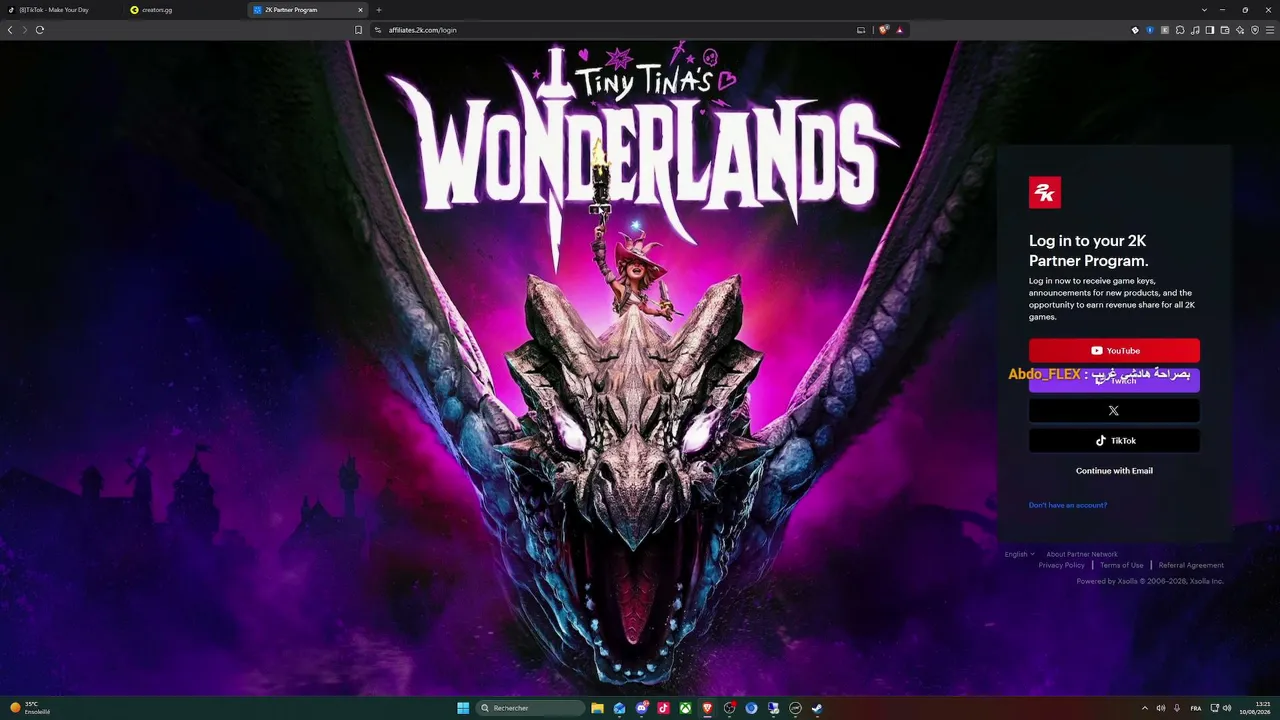The height and width of the screenshot is (720, 1280).
Task: Bookmark this page using the bookmark icon
Action: pyautogui.click(x=359, y=30)
